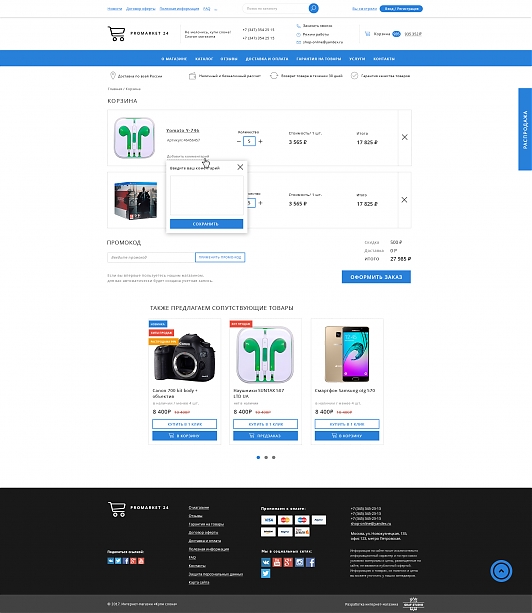Share via small YouTube icon in footer

point(141,561)
